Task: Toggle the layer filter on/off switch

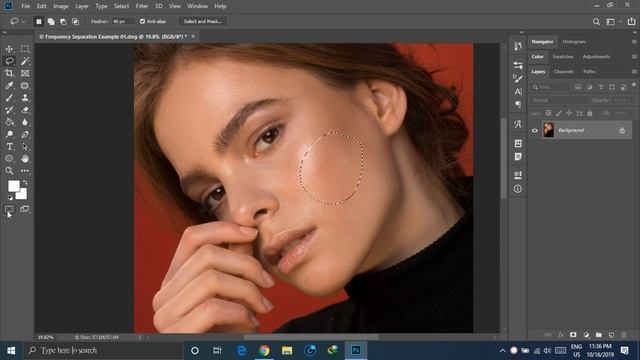Action: coord(633,85)
